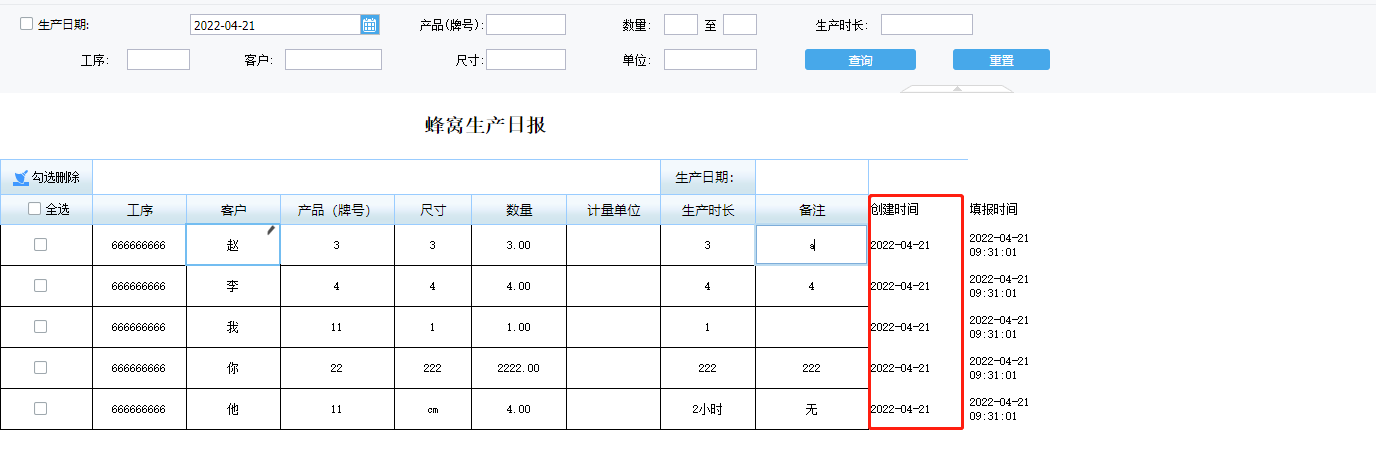Screen dimensions: 1376x470
Task: Click the 备注 cell showing 无
Action: 812,409
